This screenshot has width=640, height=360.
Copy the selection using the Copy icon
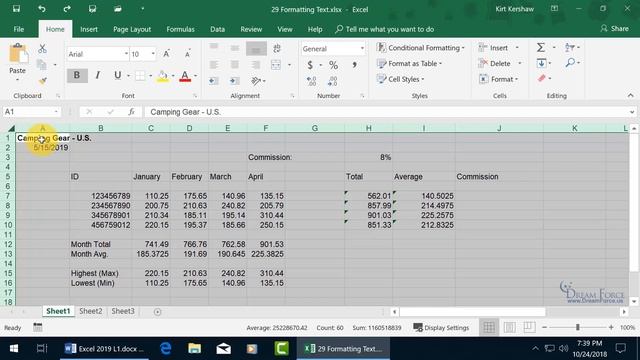[x=42, y=64]
